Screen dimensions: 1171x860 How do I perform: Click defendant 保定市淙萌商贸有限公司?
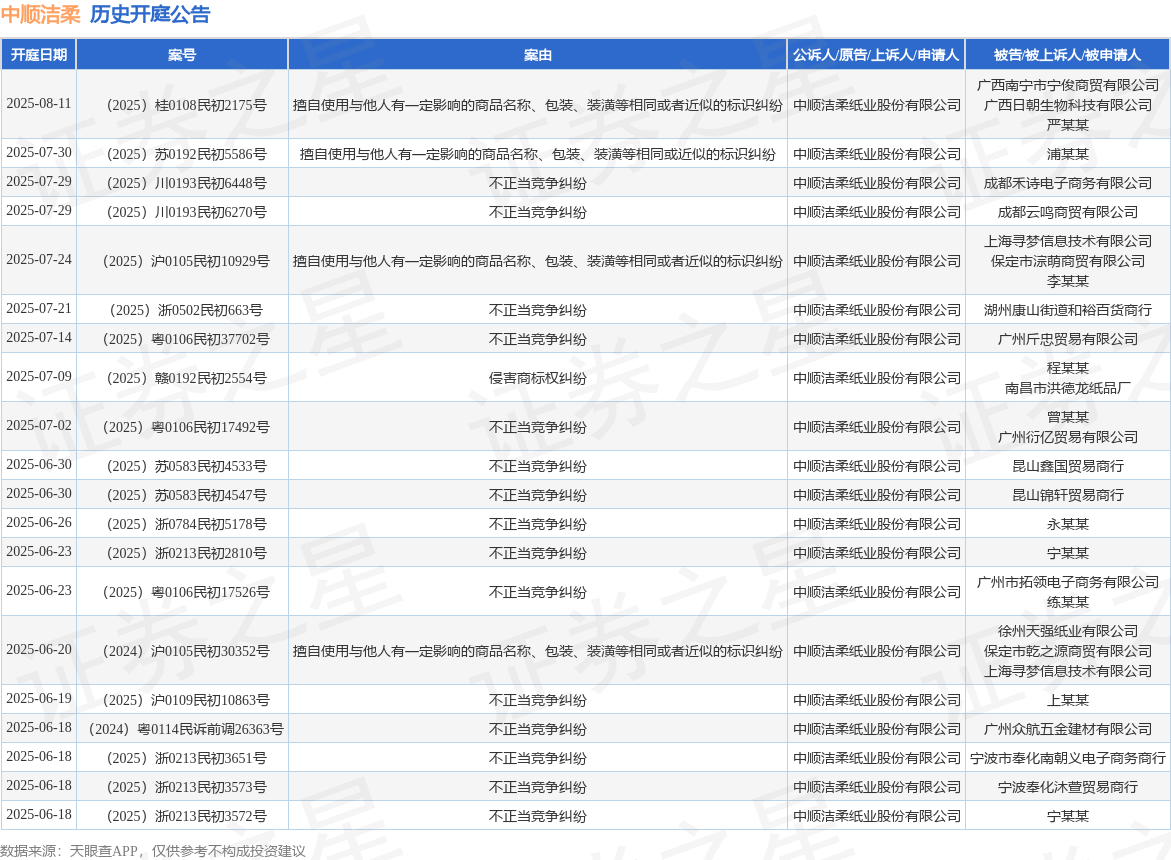[x=1068, y=261]
